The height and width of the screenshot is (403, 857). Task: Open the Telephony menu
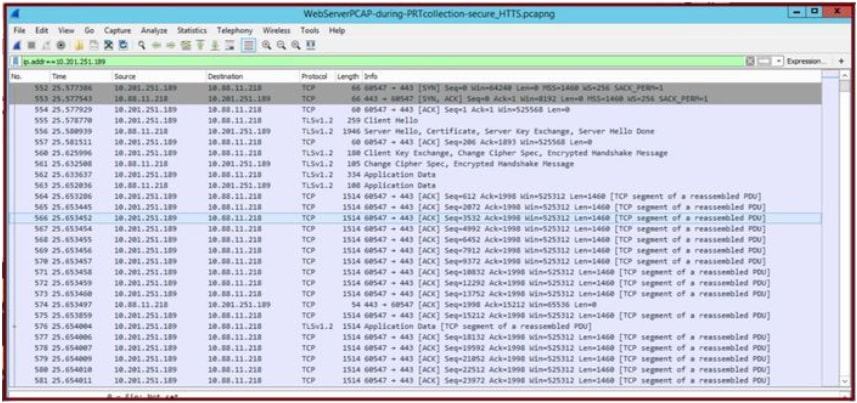tap(234, 31)
